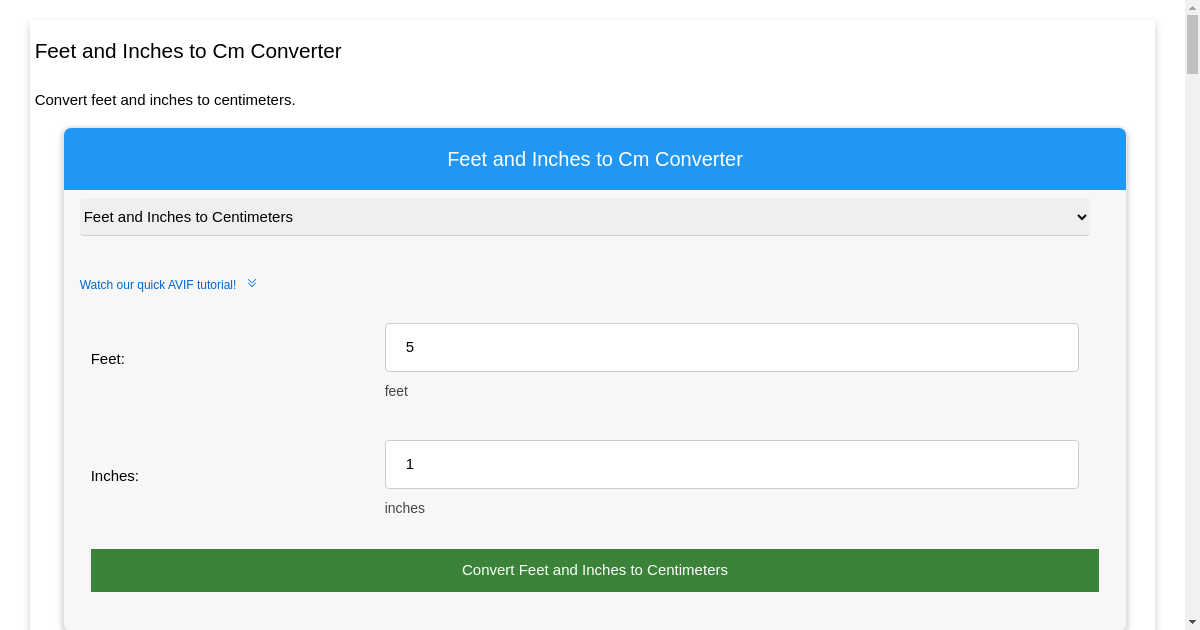This screenshot has width=1200, height=630.
Task: Click the page heading at the top
Action: (x=188, y=51)
